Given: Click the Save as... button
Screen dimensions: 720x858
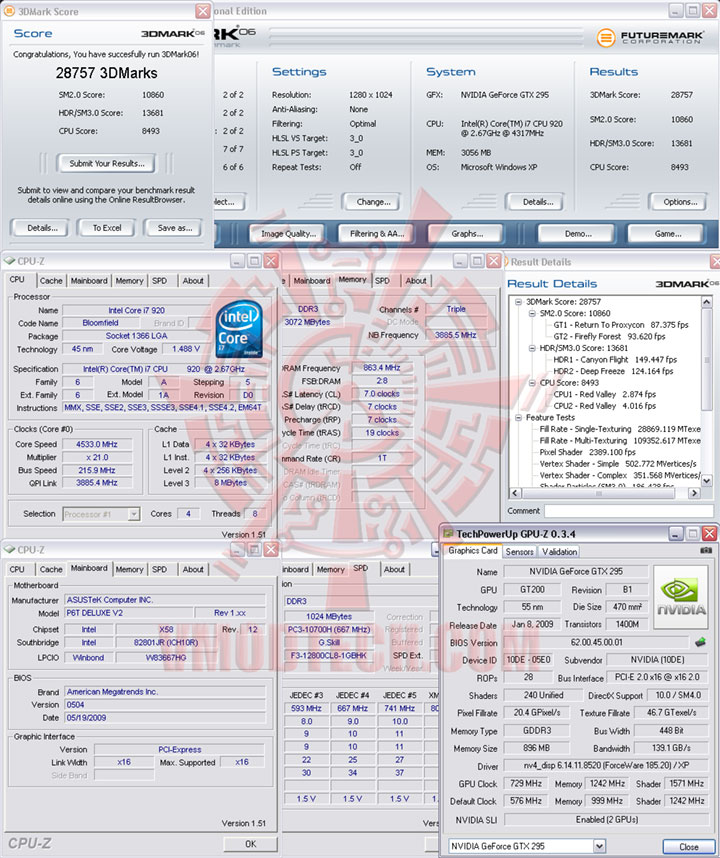Looking at the screenshot, I should 175,228.
